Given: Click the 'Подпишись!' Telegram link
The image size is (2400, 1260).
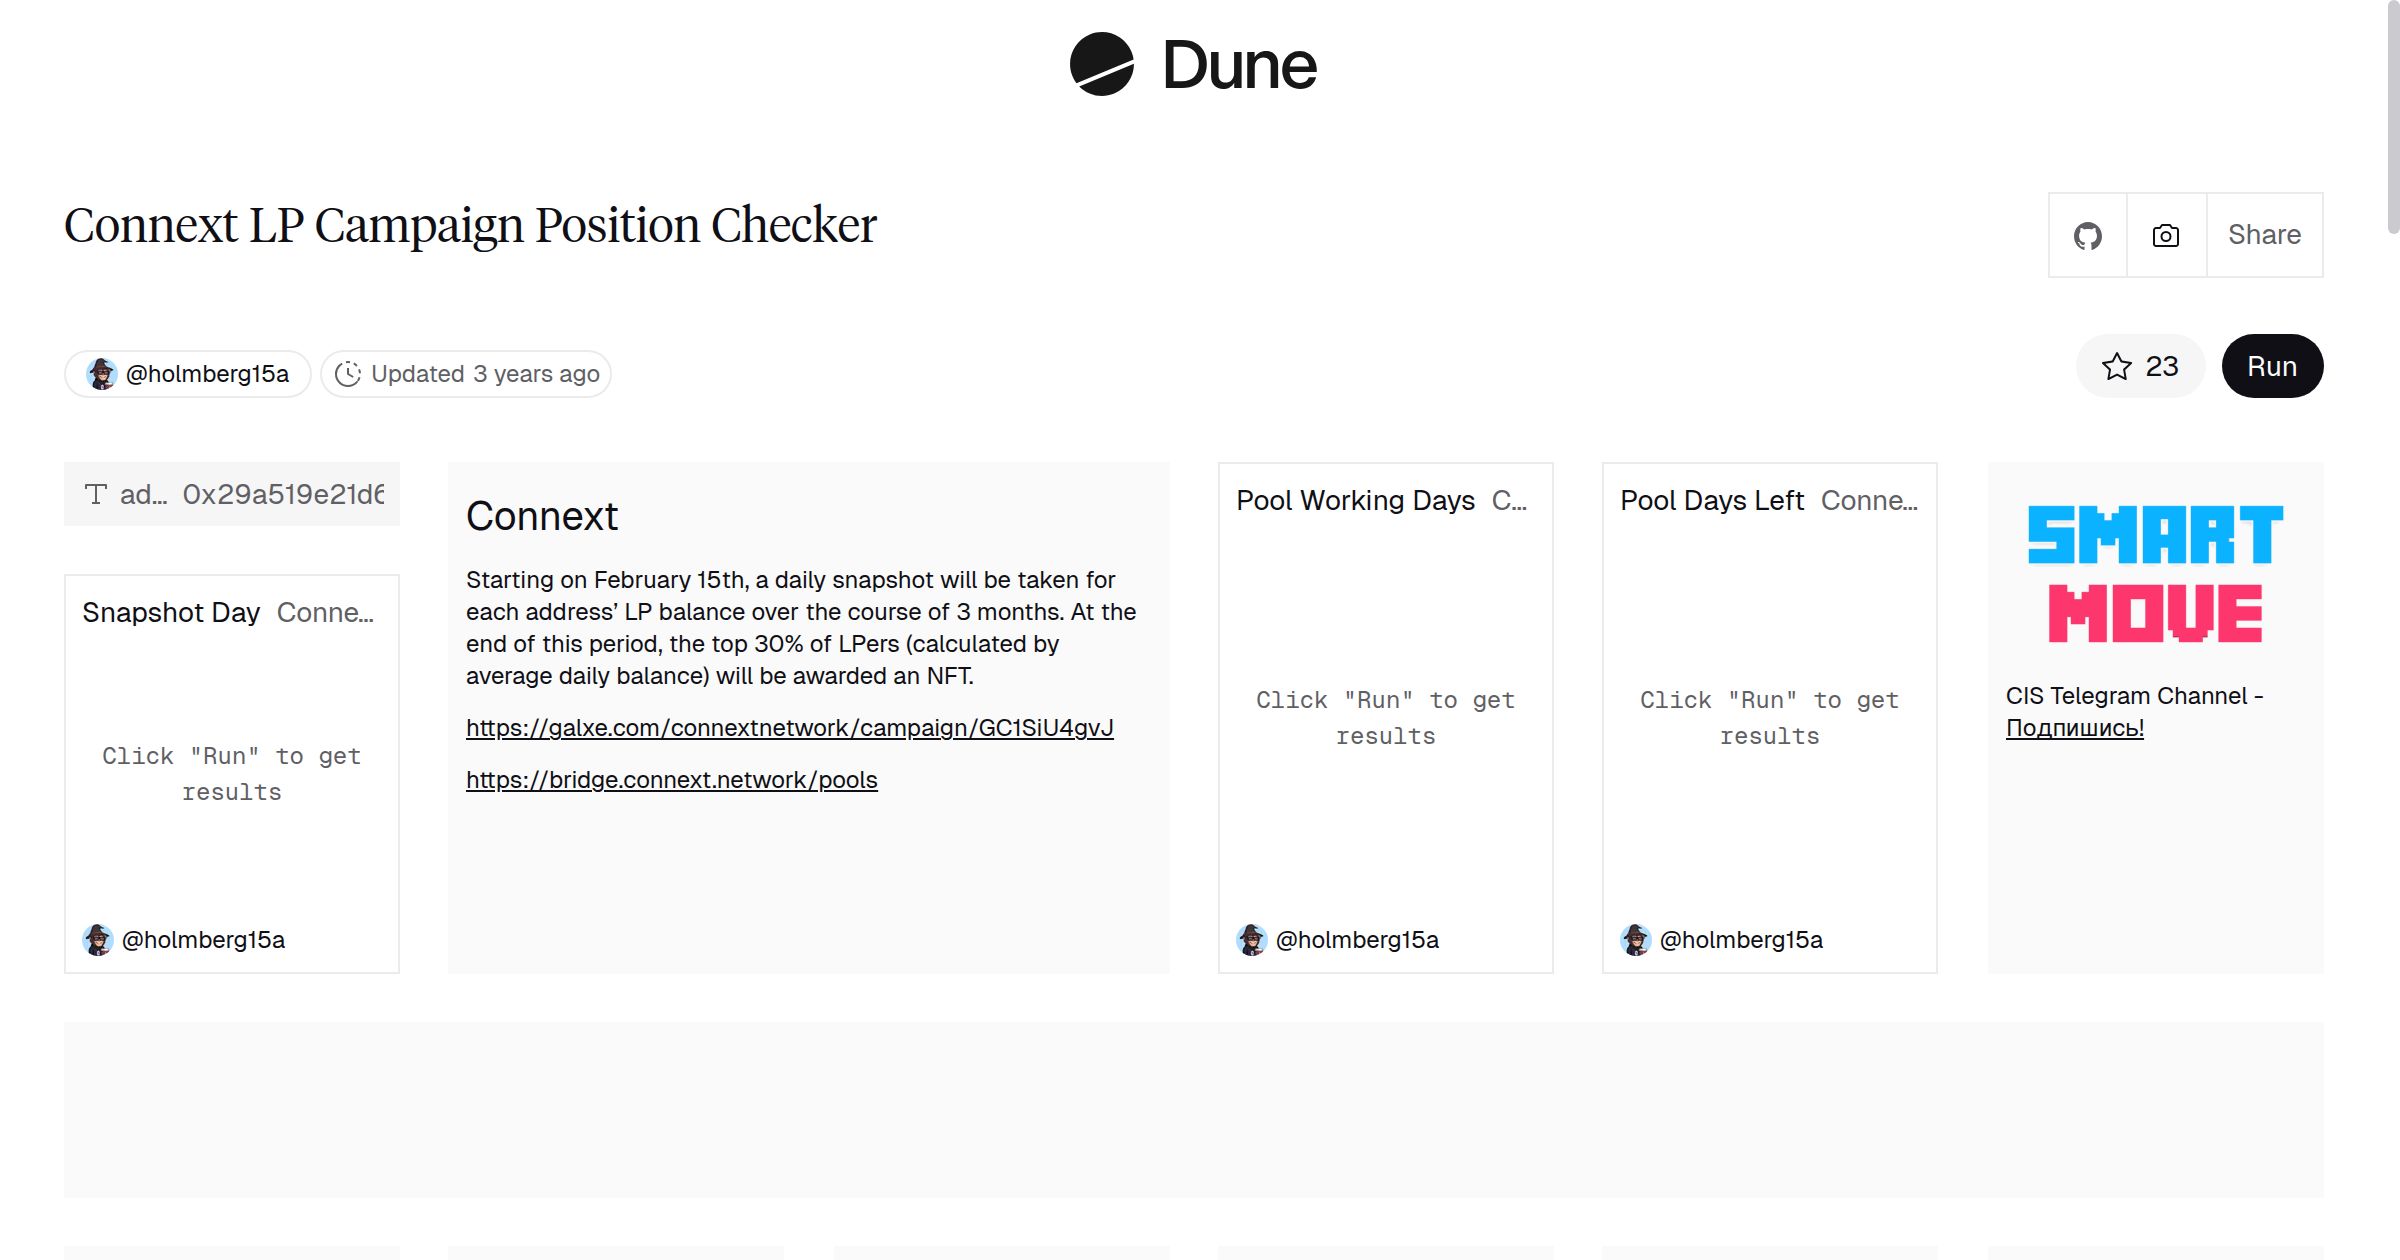Looking at the screenshot, I should (x=2074, y=729).
